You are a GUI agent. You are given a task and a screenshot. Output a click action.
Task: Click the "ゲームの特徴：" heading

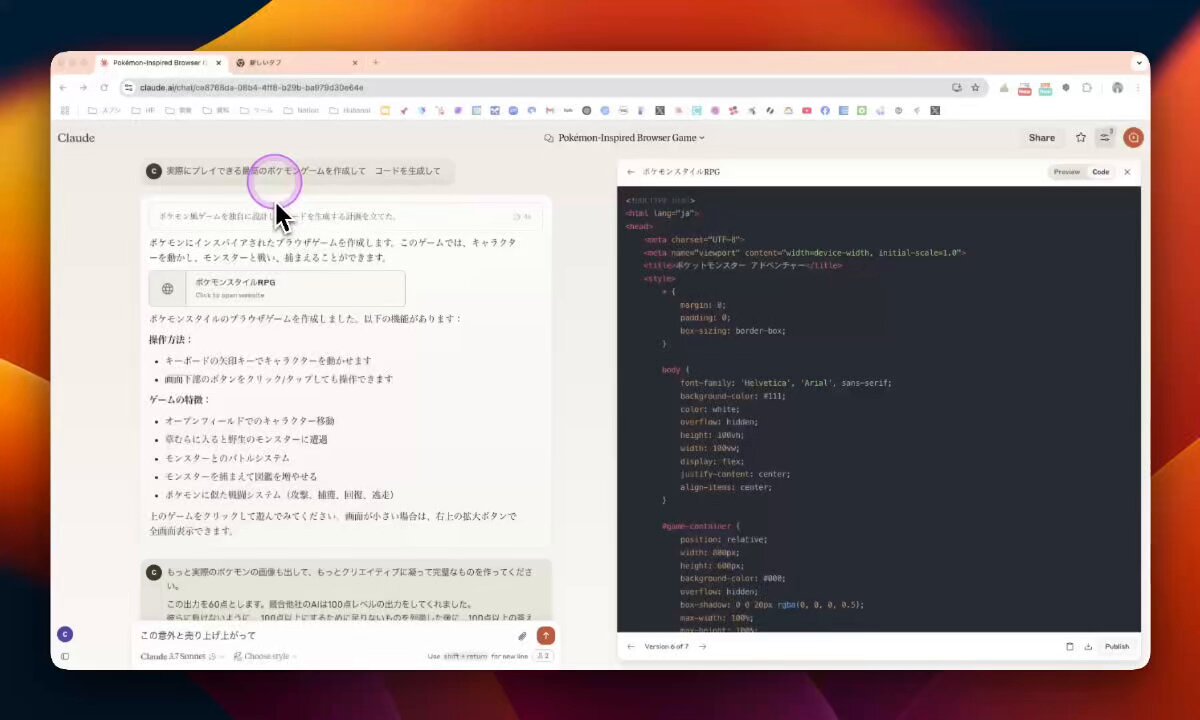[180, 399]
